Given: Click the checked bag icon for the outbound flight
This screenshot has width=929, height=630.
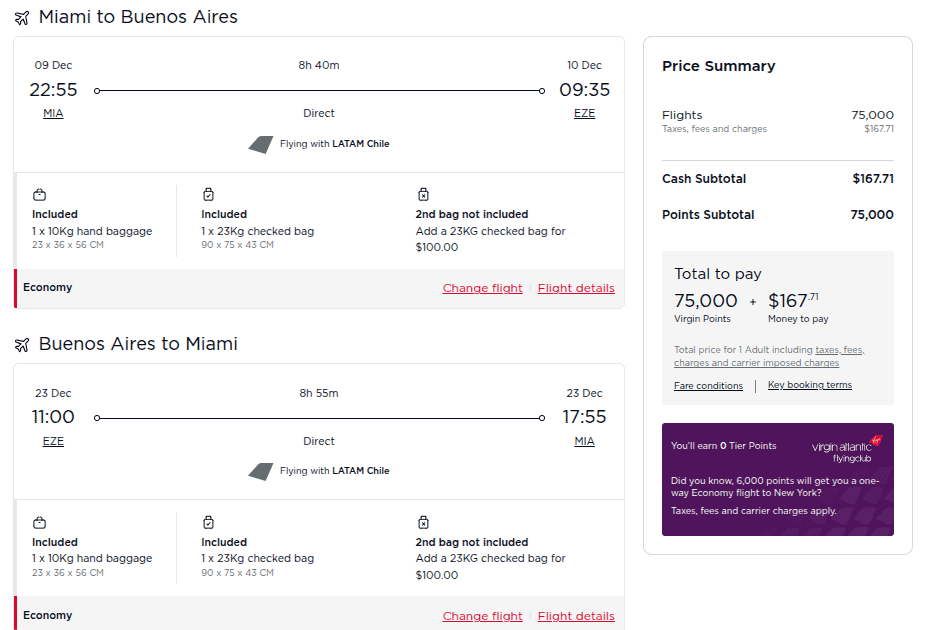Looking at the screenshot, I should click(x=209, y=195).
